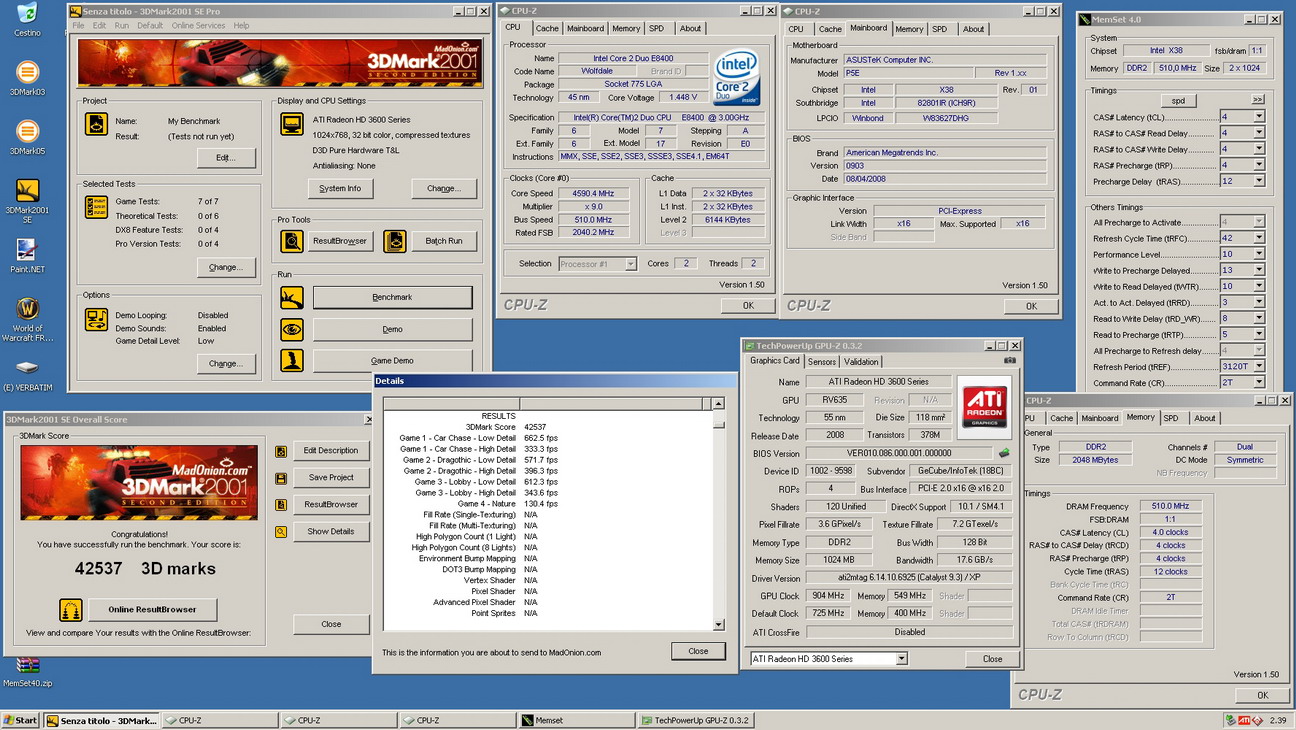
Task: Click the Start button on the taskbar
Action: [20, 720]
